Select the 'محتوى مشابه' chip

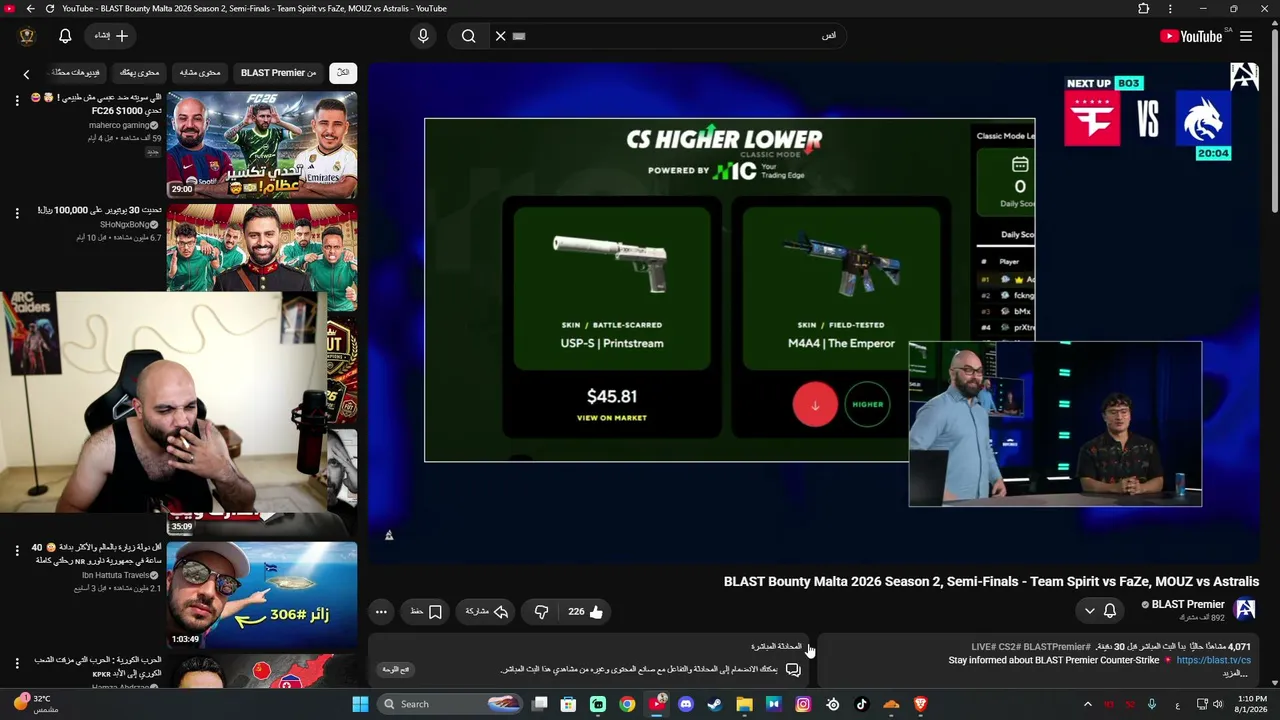tap(200, 73)
